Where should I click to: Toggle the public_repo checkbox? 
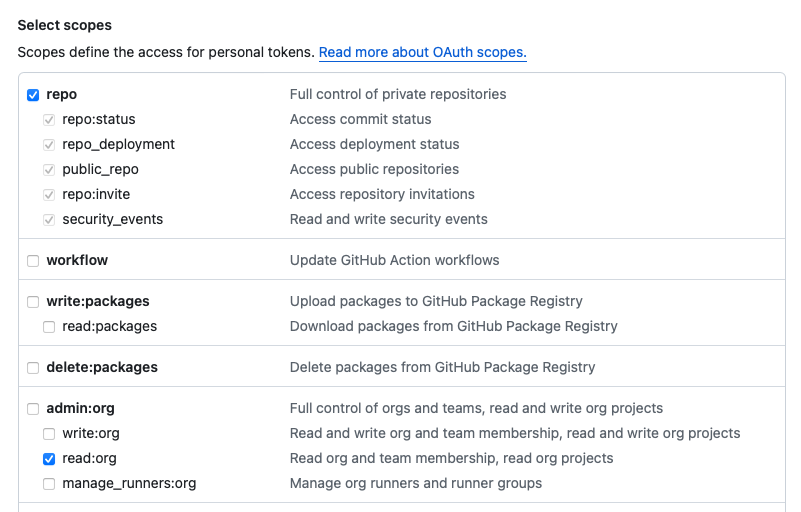tap(49, 170)
